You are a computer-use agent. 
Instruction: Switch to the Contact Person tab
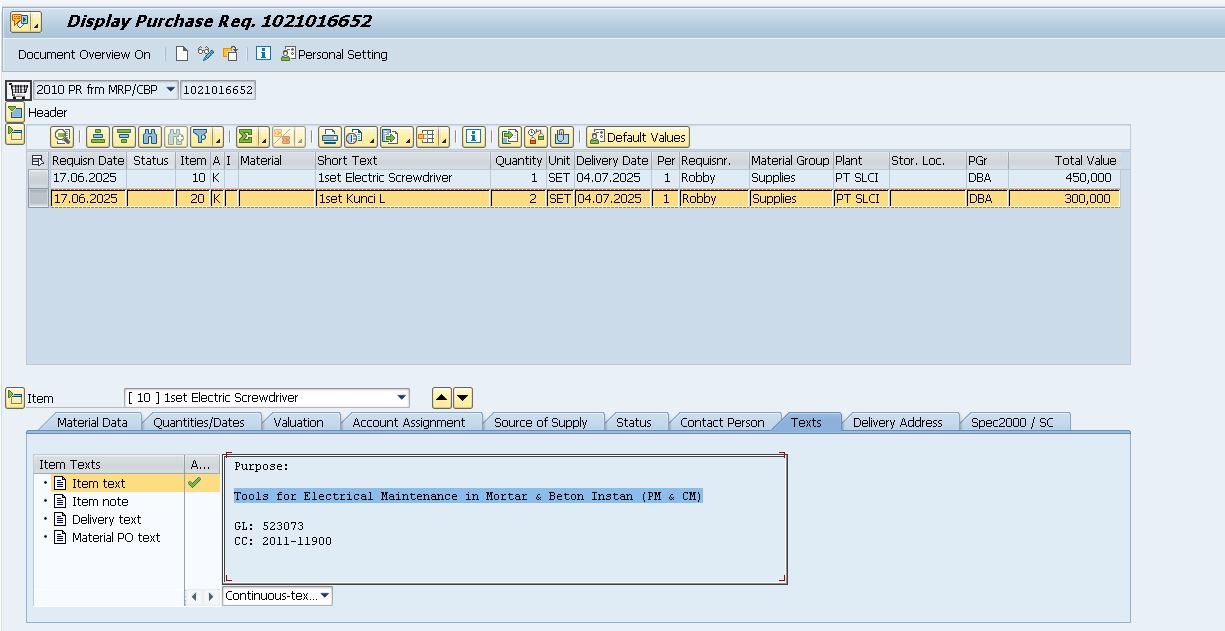(722, 422)
